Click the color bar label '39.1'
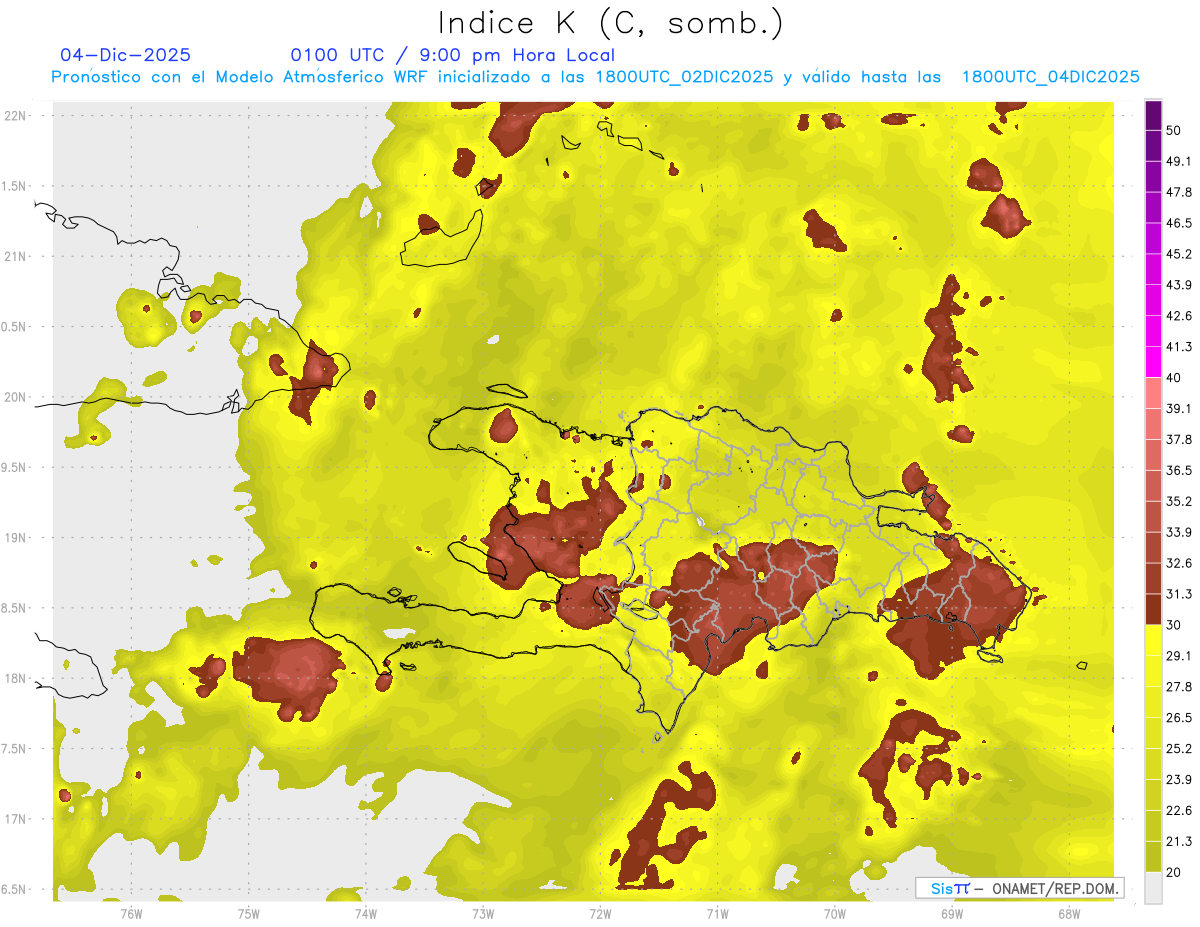The height and width of the screenshot is (927, 1200). tap(1179, 408)
